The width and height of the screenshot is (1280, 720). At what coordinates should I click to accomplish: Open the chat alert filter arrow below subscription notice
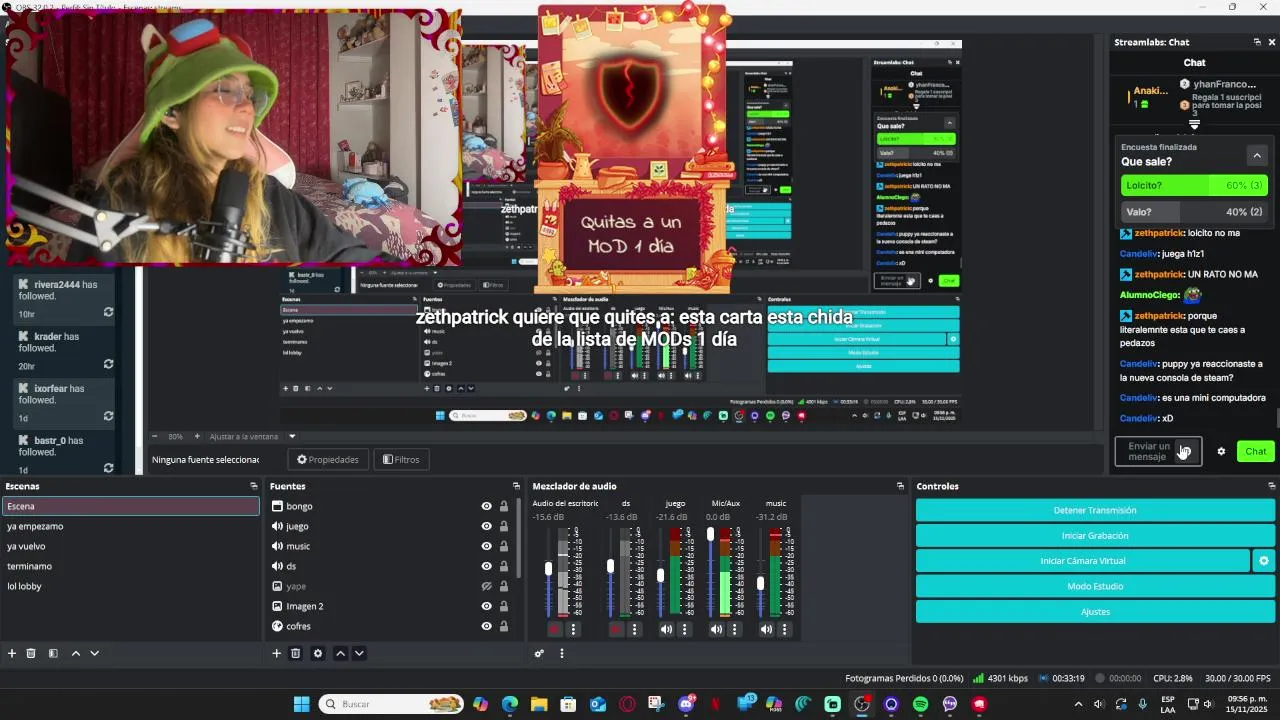(x=1194, y=124)
